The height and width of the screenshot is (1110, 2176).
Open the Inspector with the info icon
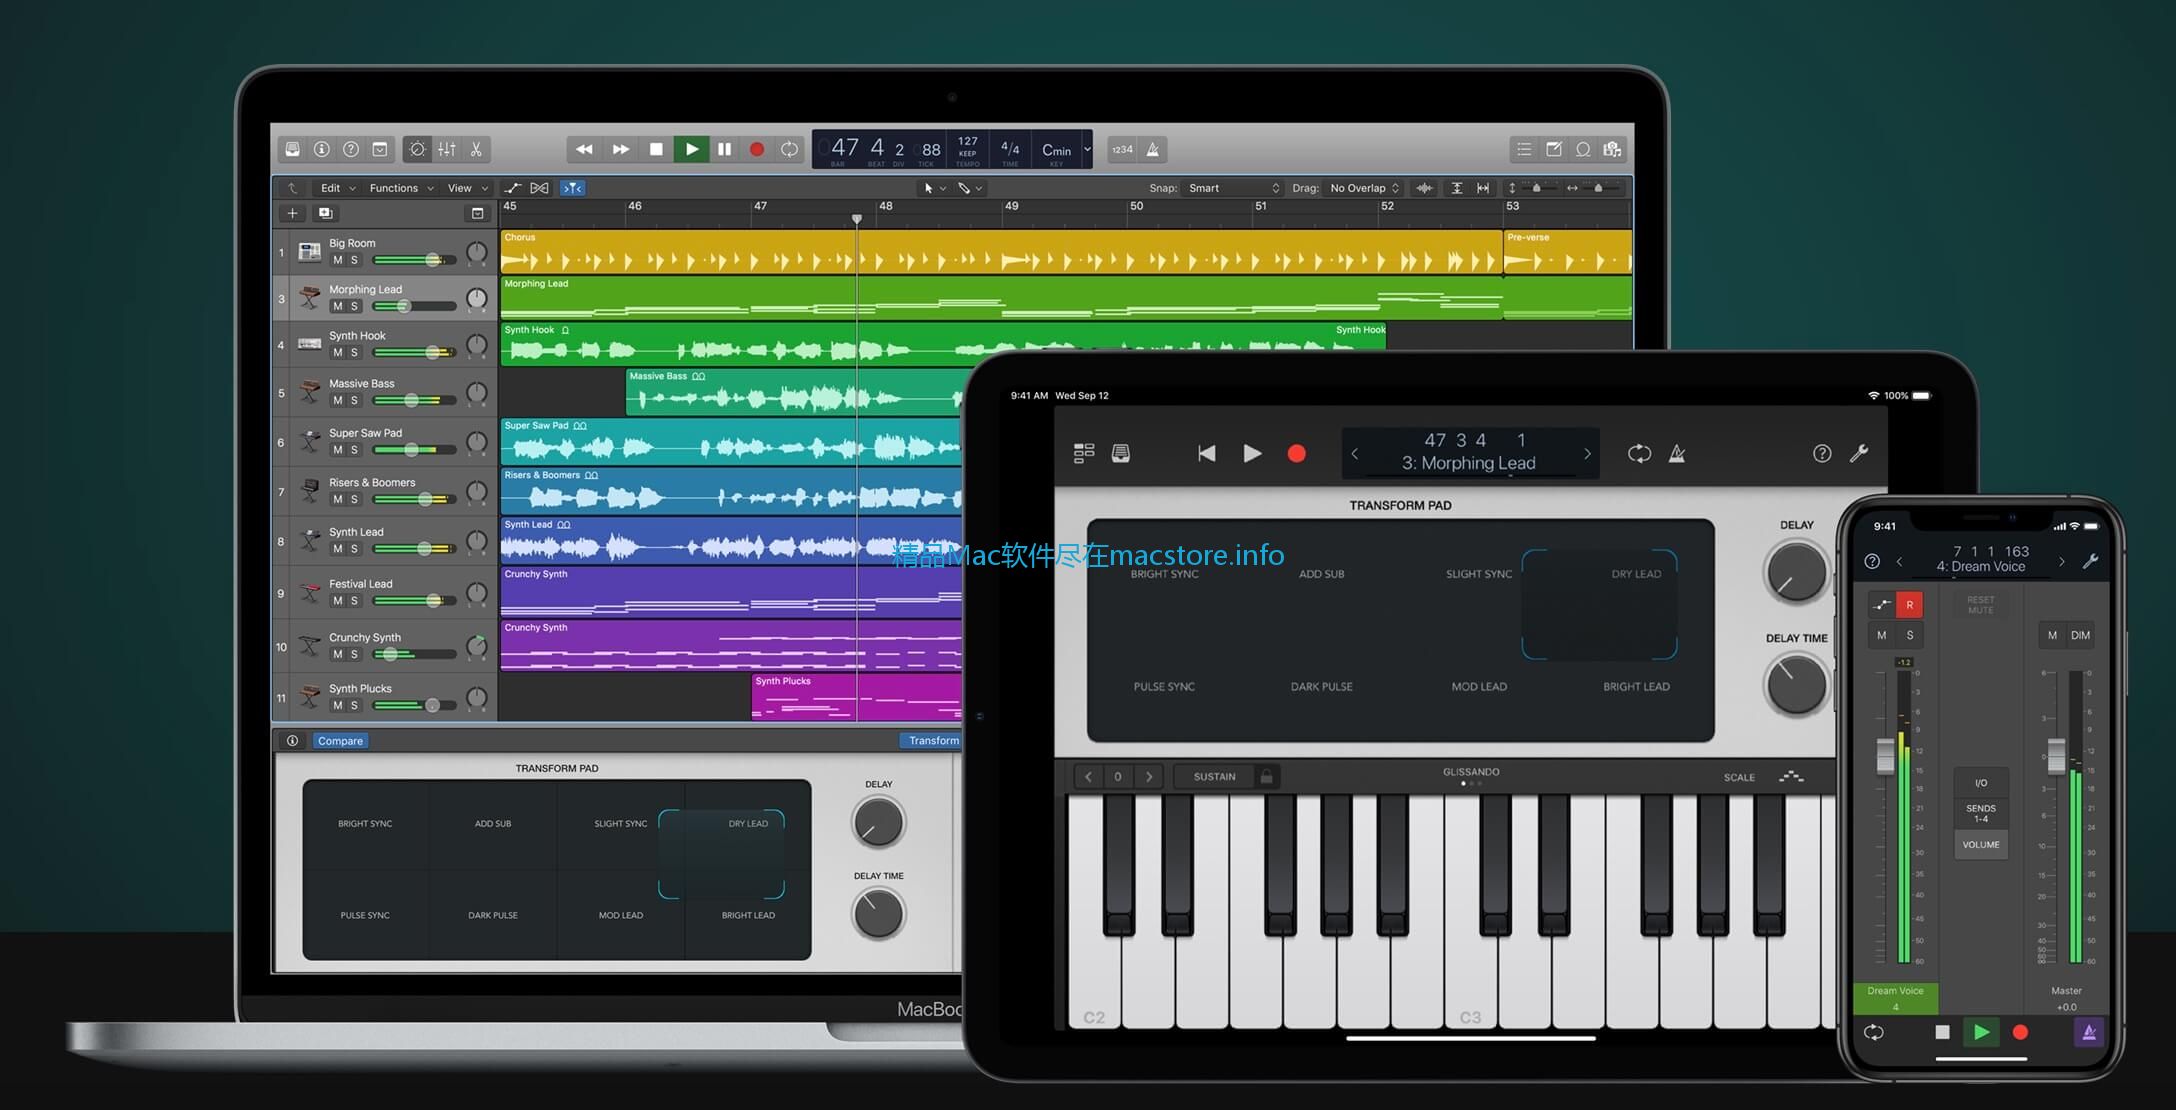[320, 149]
